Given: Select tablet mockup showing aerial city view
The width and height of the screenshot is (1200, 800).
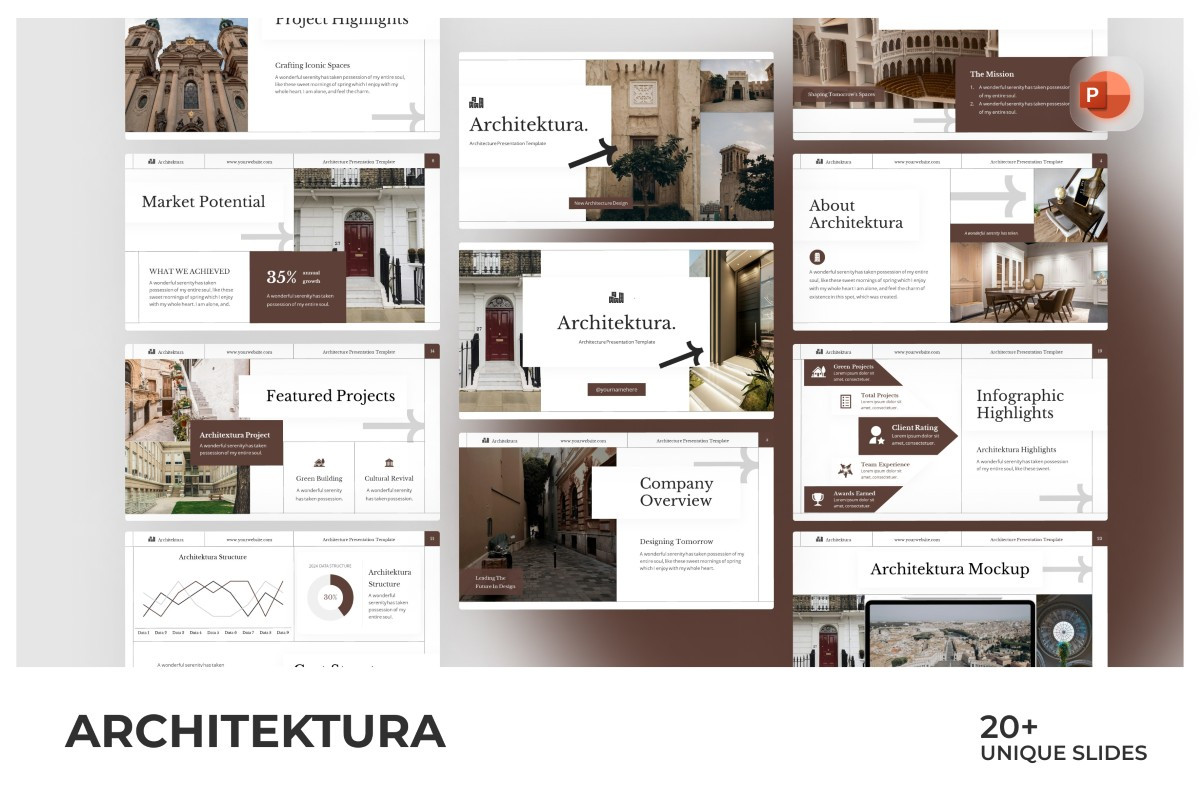Looking at the screenshot, I should 949,633.
